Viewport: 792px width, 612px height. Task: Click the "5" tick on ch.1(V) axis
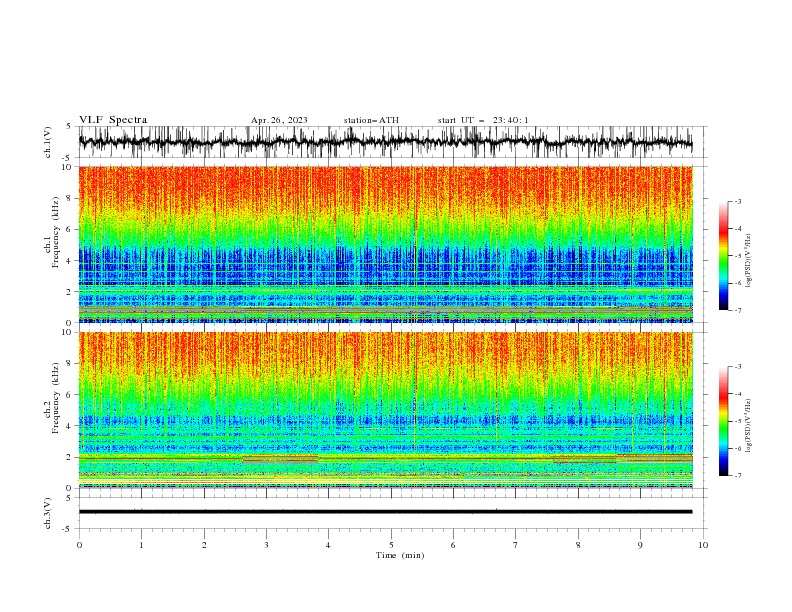pos(69,126)
